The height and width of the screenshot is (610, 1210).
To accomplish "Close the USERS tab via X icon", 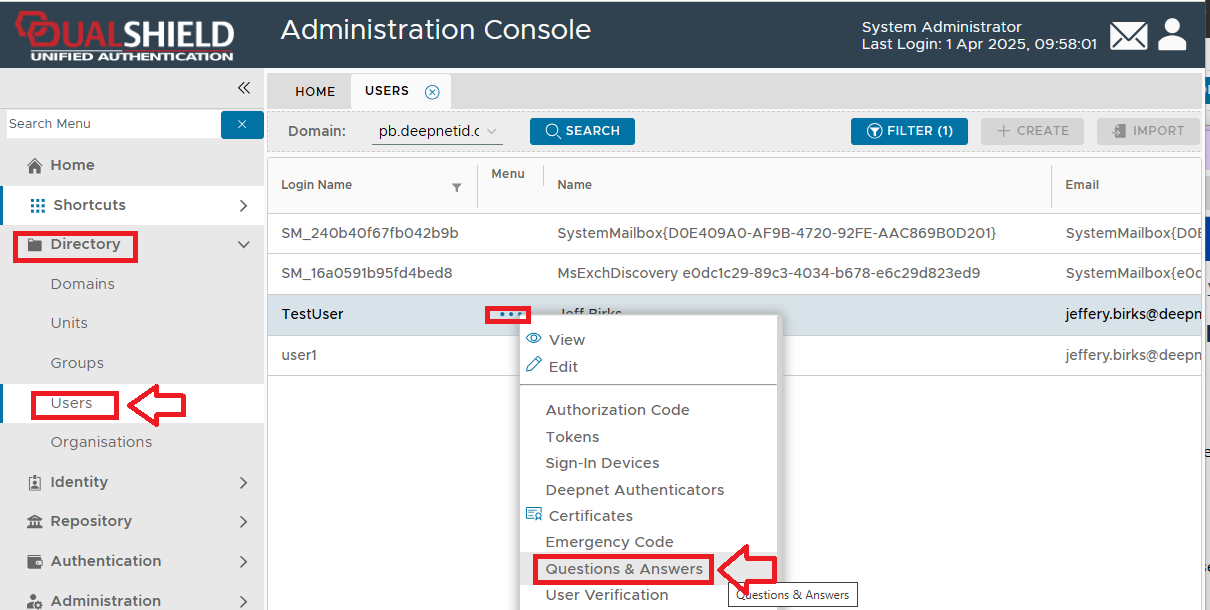I will click(432, 92).
